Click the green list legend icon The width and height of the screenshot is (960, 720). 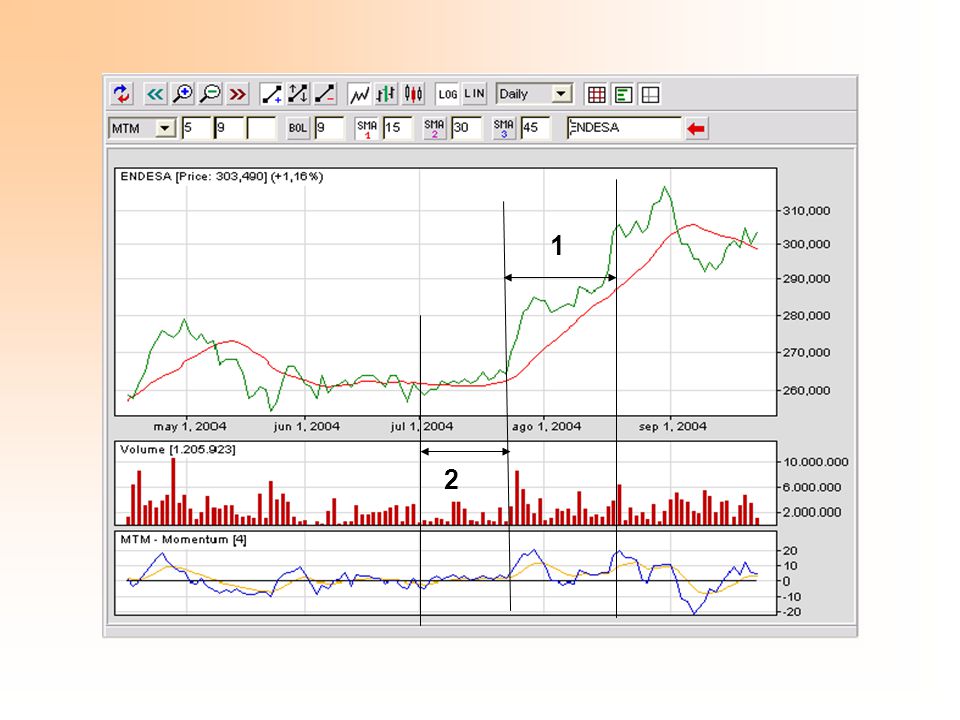pyautogui.click(x=623, y=94)
